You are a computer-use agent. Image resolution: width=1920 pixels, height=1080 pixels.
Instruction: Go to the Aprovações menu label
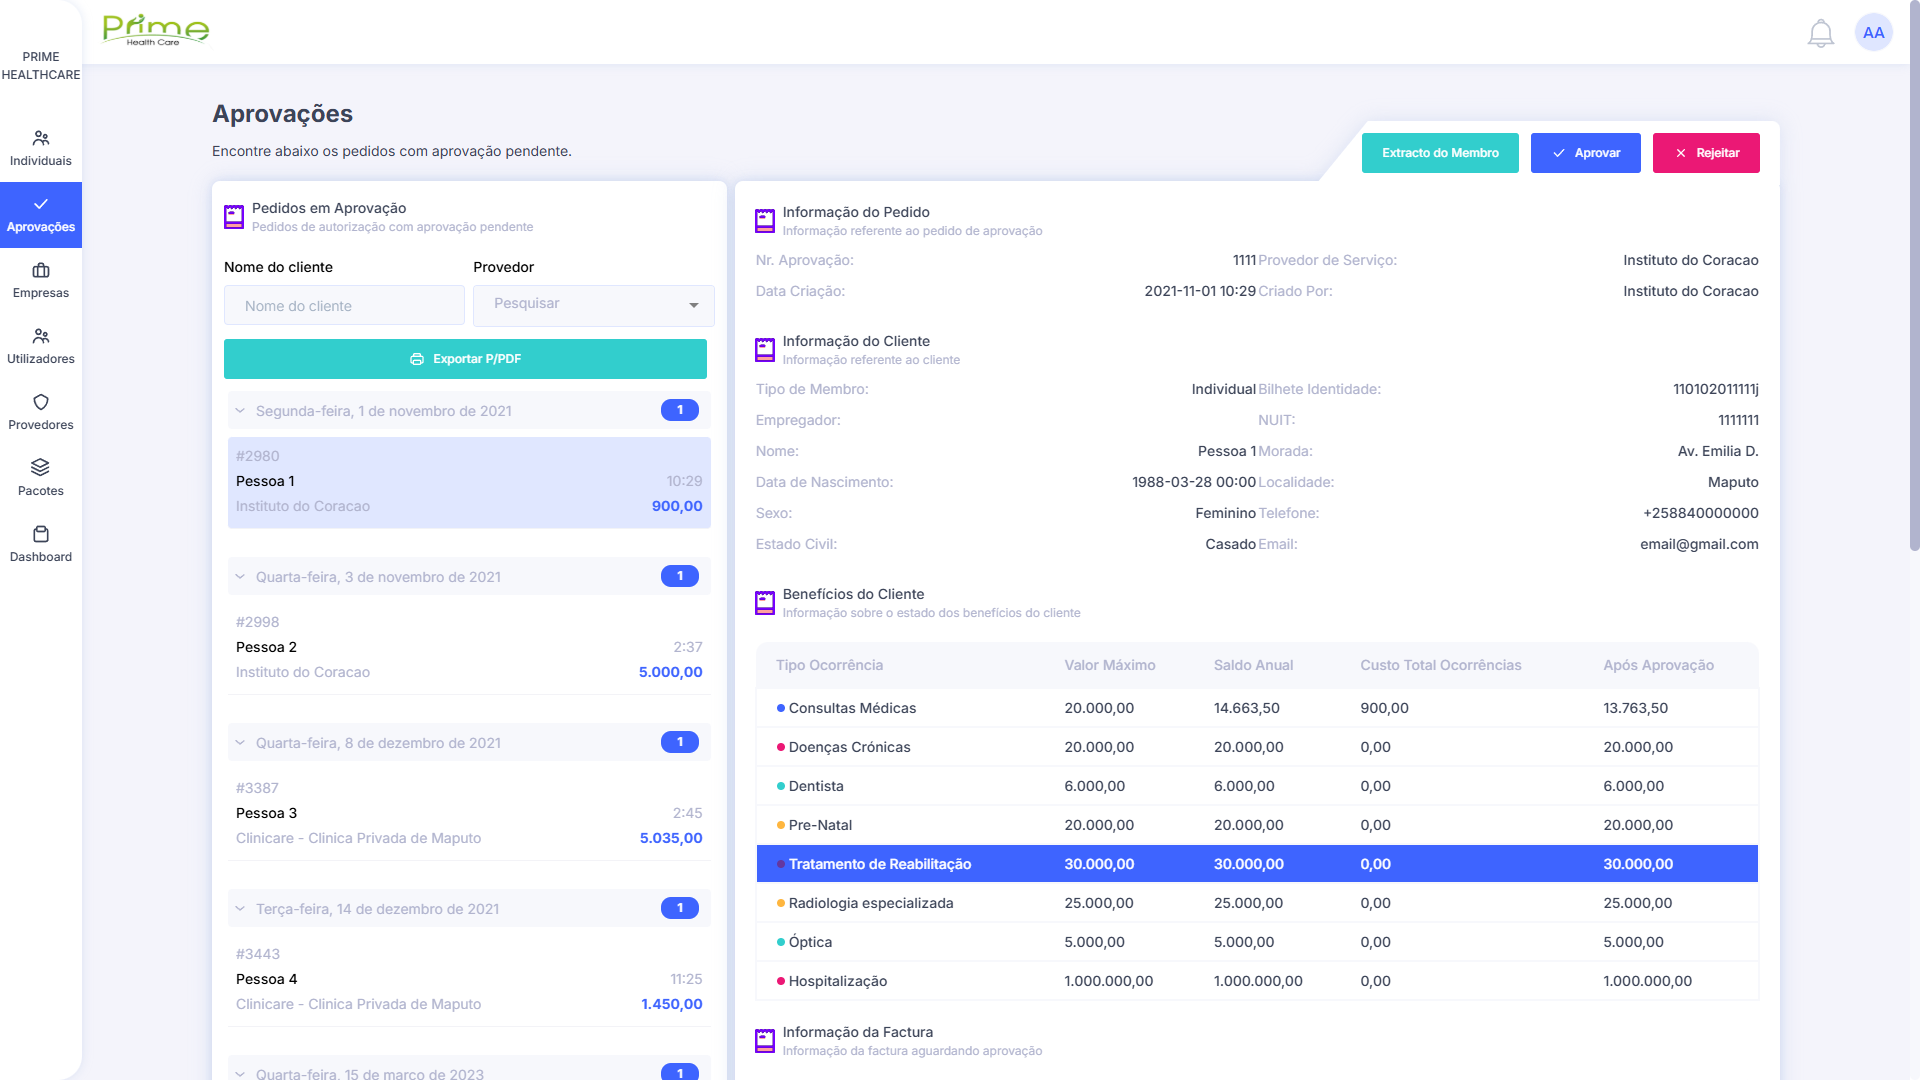click(x=41, y=227)
